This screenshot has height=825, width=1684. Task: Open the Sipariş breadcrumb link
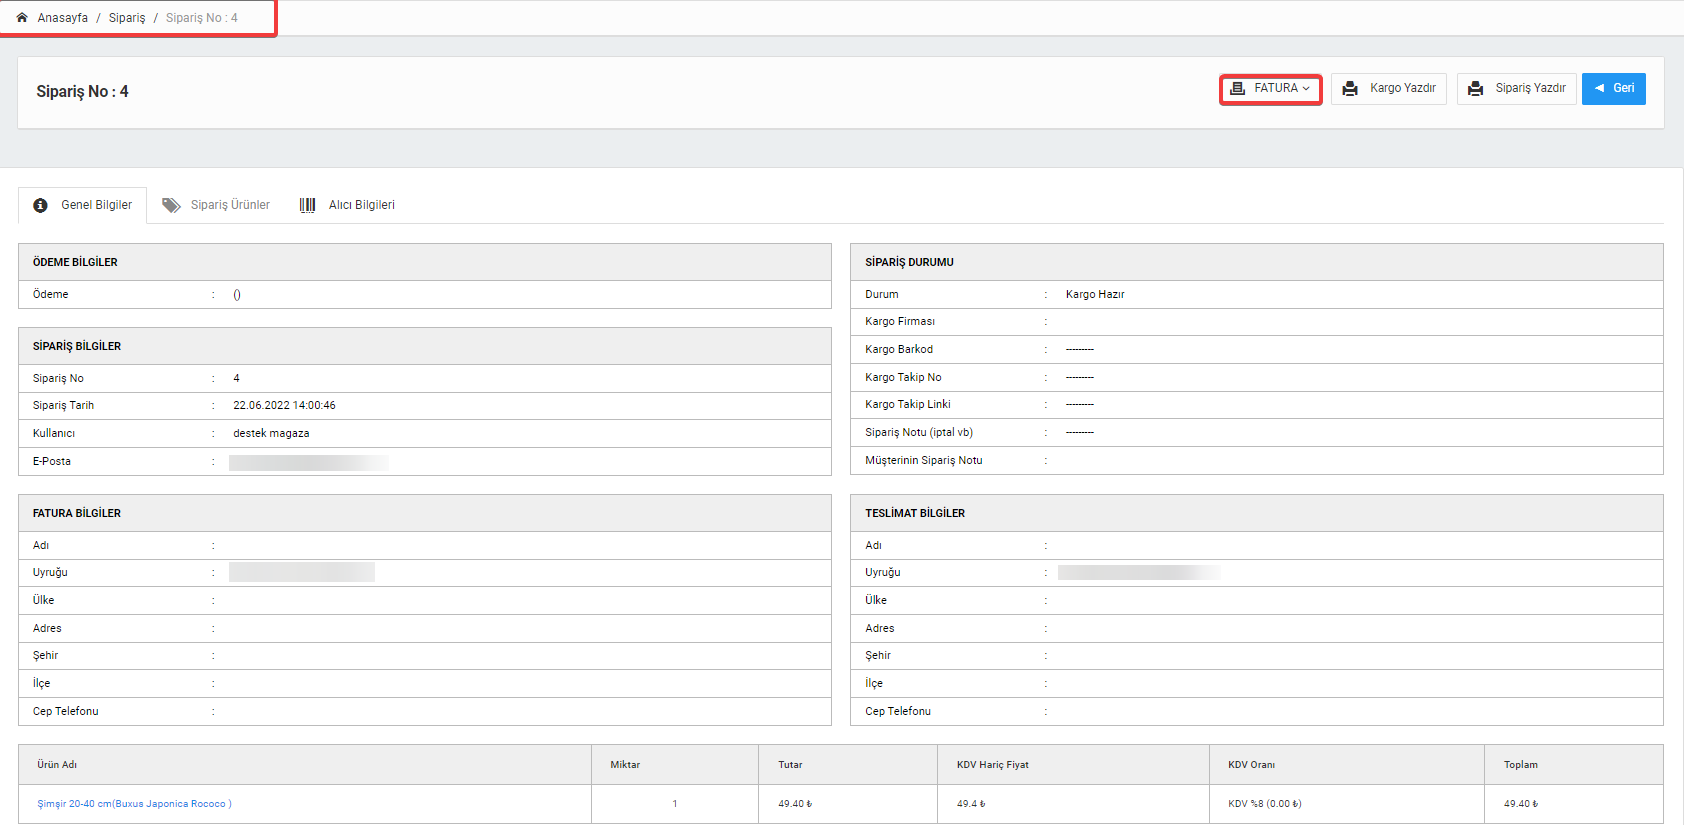point(127,18)
